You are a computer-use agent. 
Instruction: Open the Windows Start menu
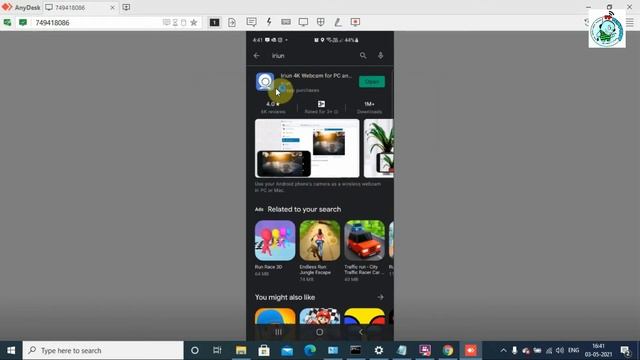pyautogui.click(x=11, y=350)
